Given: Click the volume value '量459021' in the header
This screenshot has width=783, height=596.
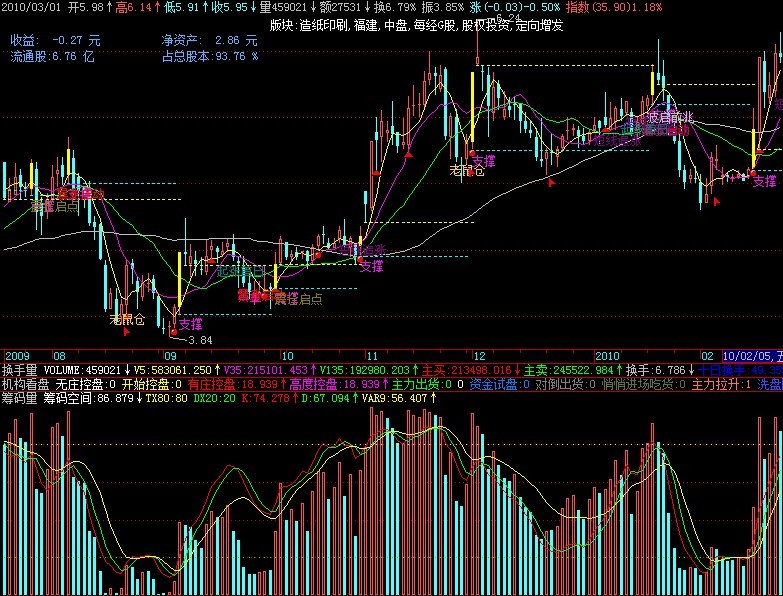Looking at the screenshot, I should [x=286, y=7].
